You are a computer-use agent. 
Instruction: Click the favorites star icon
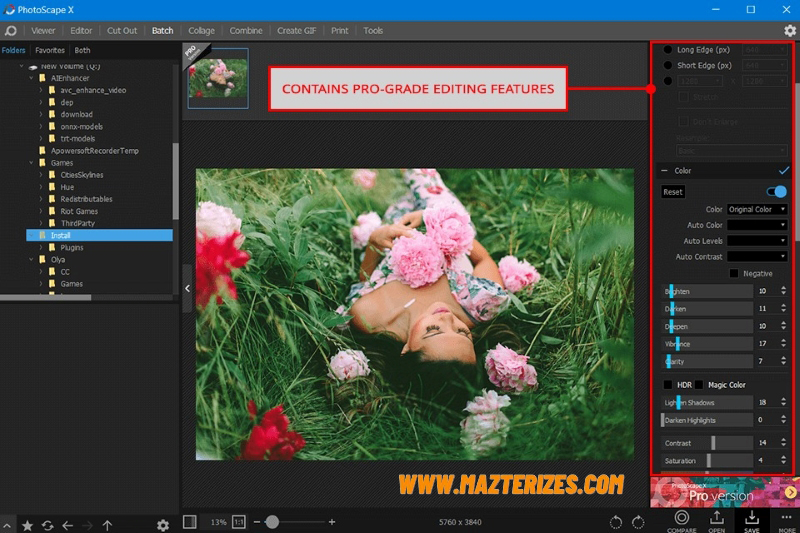click(28, 525)
